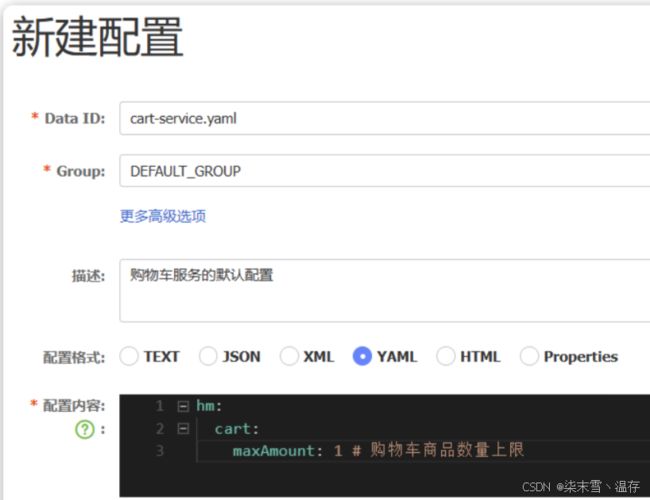Viewport: 650px width, 500px height.
Task: Select the YAML format radio button
Action: pyautogui.click(x=362, y=356)
